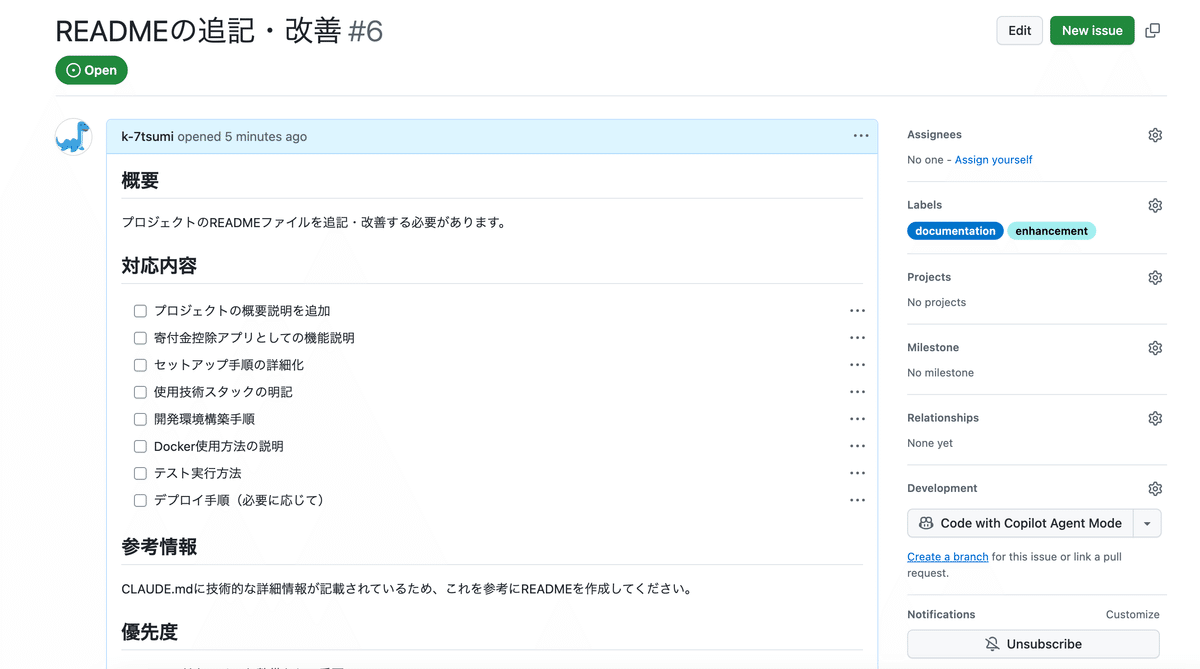Viewport: 1200px width, 669px height.
Task: Check the テスト実行方法 task
Action: (140, 473)
